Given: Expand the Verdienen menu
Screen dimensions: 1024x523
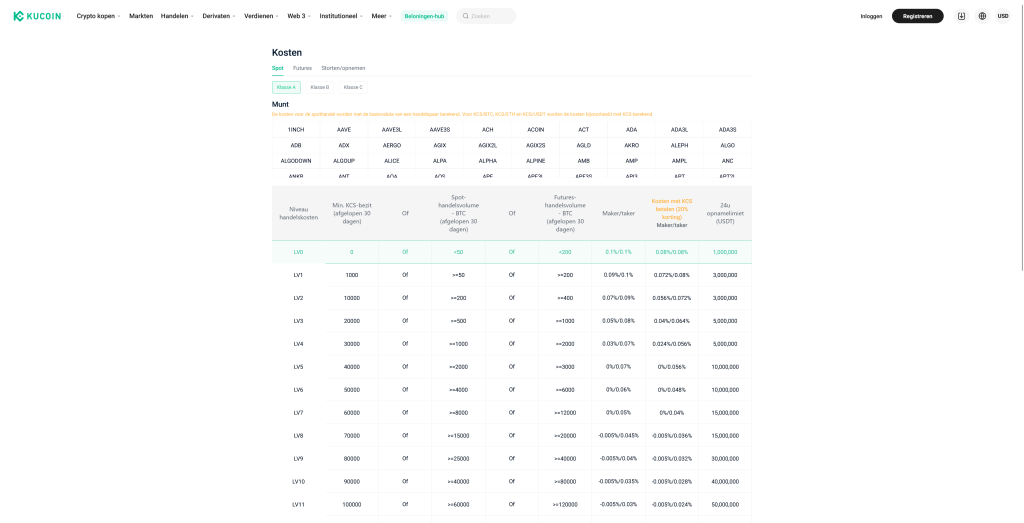Looking at the screenshot, I should [x=261, y=16].
